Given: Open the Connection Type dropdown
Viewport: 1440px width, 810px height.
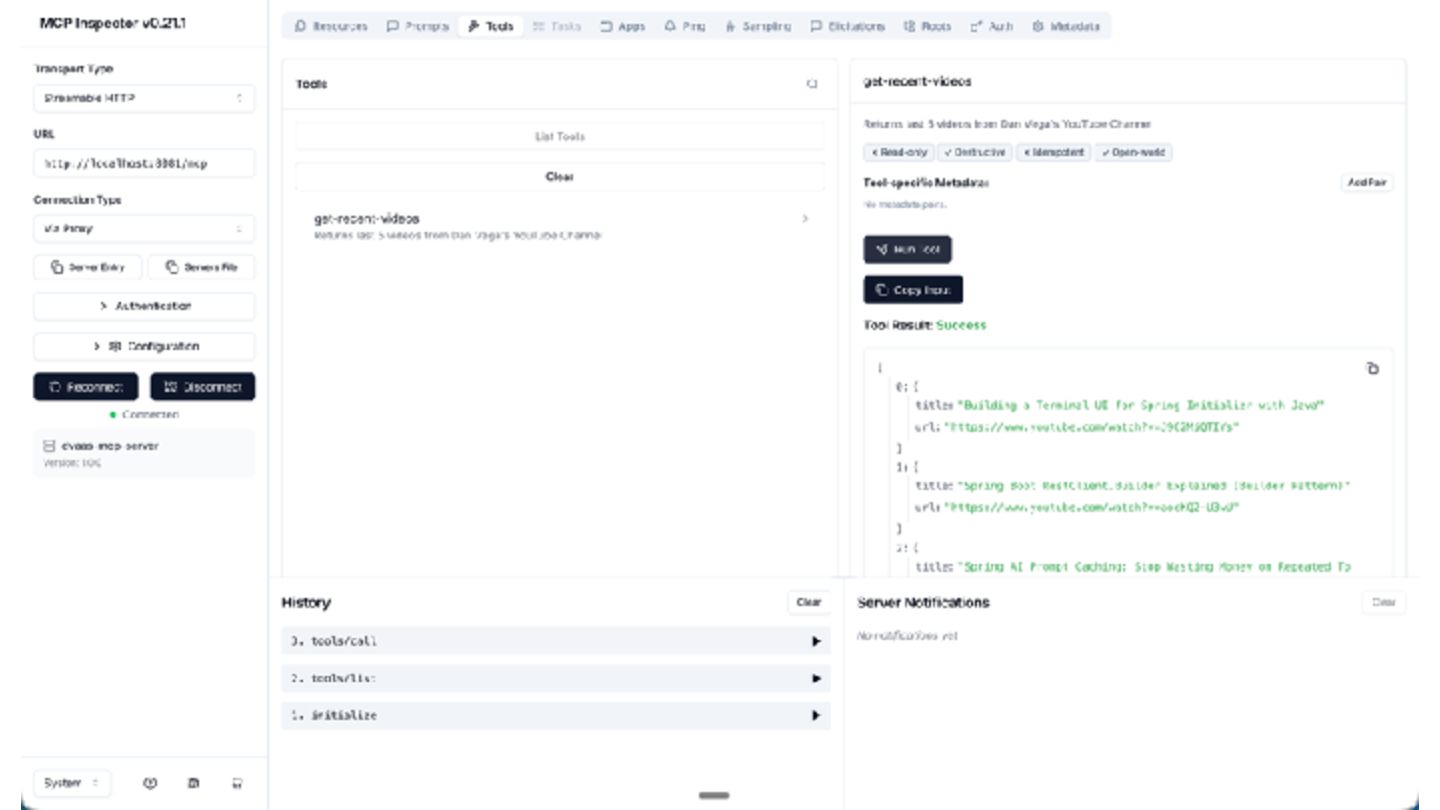Looking at the screenshot, I should pyautogui.click(x=144, y=228).
